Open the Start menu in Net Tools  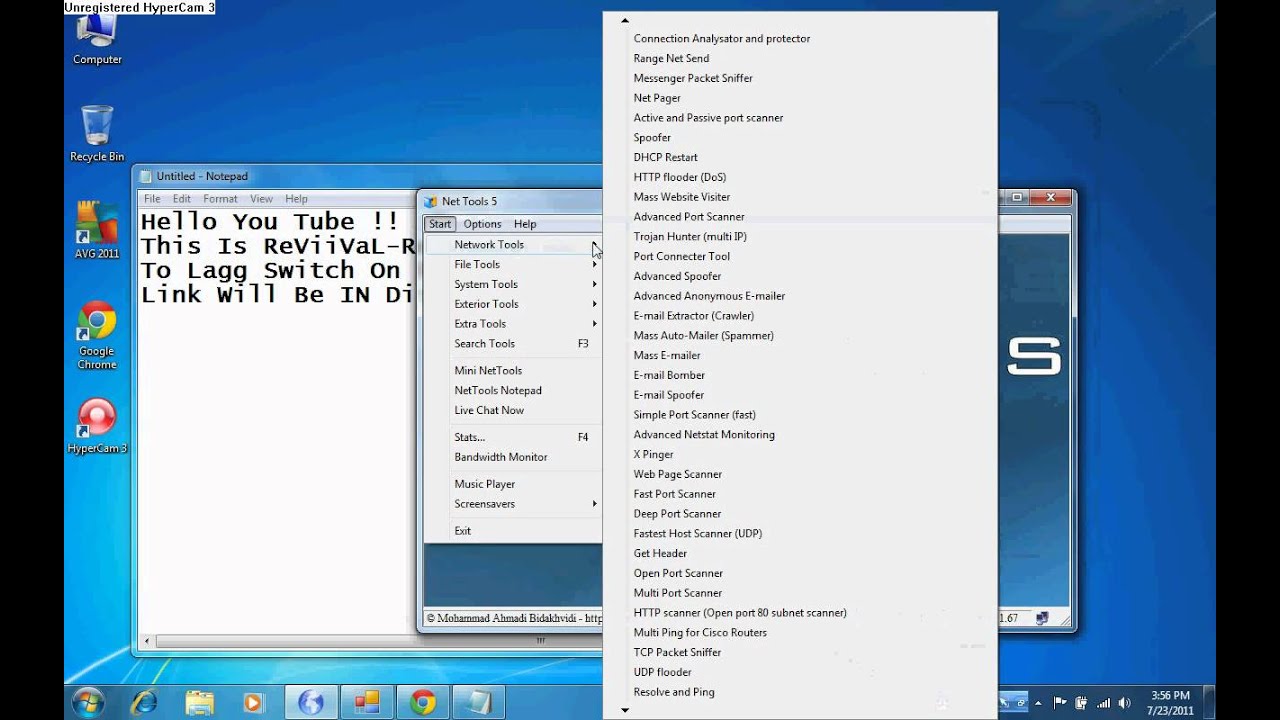440,224
